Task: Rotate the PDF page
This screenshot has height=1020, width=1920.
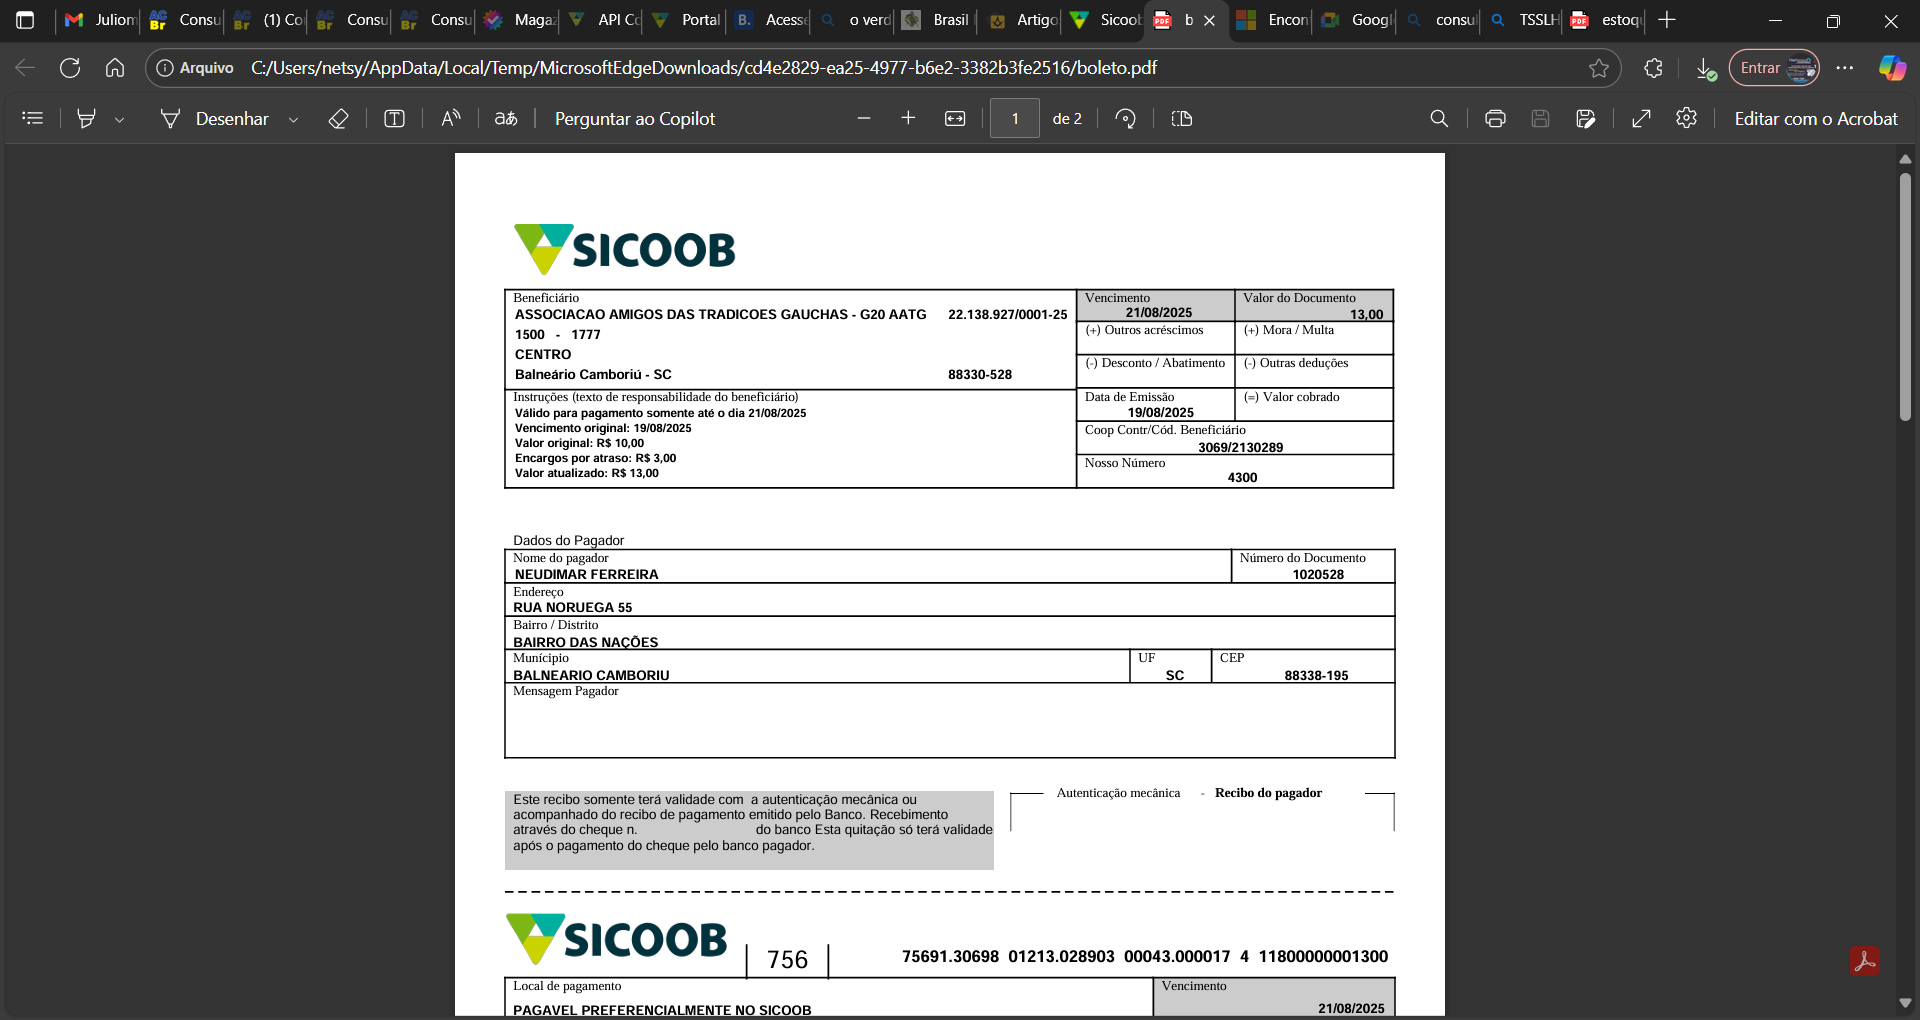Action: click(x=1126, y=118)
